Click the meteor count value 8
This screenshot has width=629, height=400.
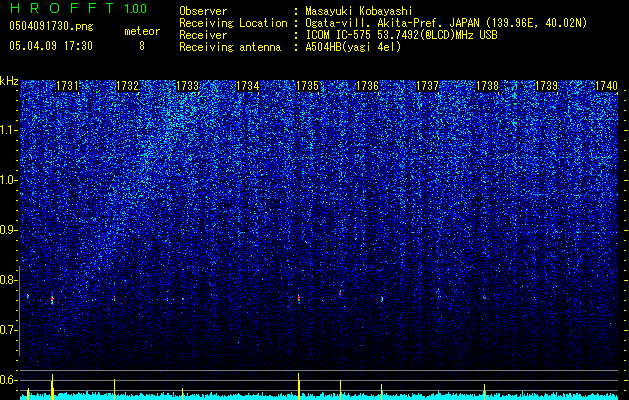pyautogui.click(x=142, y=46)
